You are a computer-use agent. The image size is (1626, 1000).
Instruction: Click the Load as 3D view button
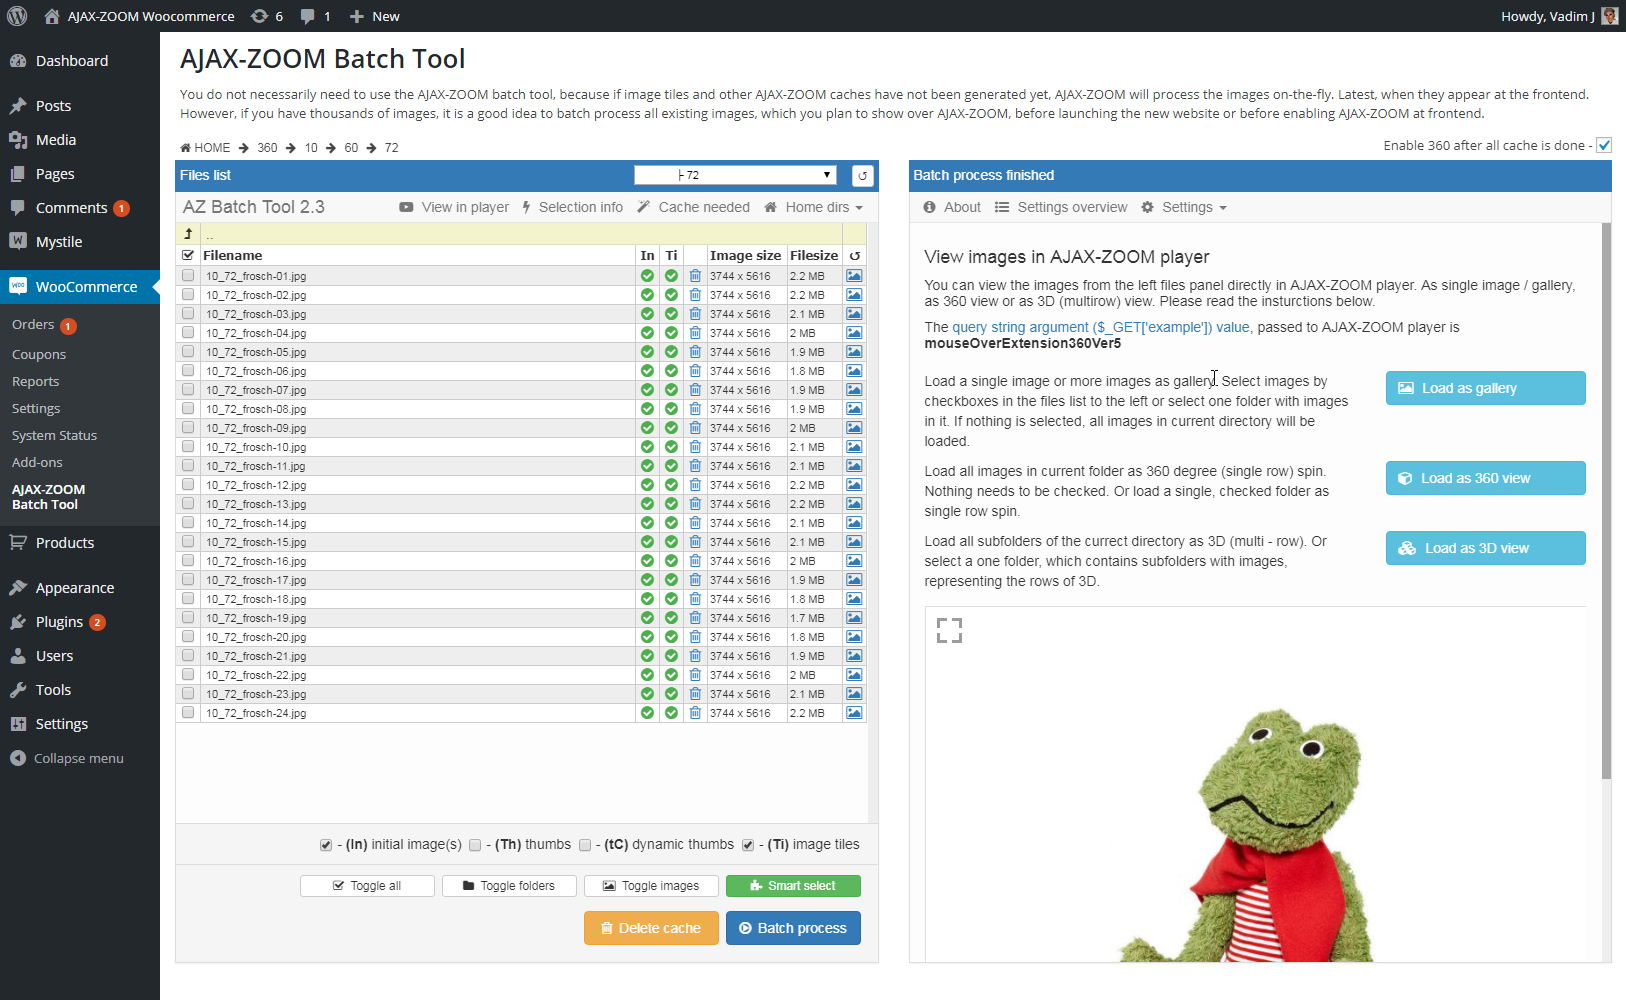[x=1485, y=548]
